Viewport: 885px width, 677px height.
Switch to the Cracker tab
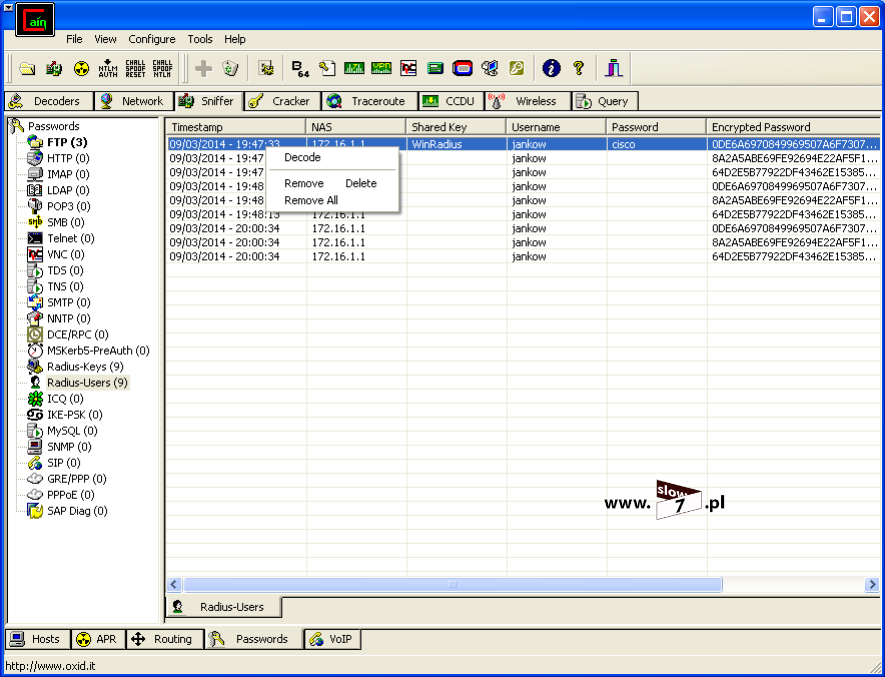(x=282, y=101)
